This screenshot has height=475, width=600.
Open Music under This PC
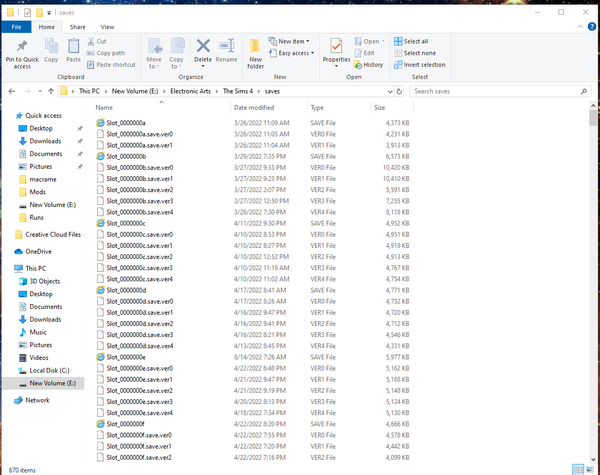coord(38,332)
